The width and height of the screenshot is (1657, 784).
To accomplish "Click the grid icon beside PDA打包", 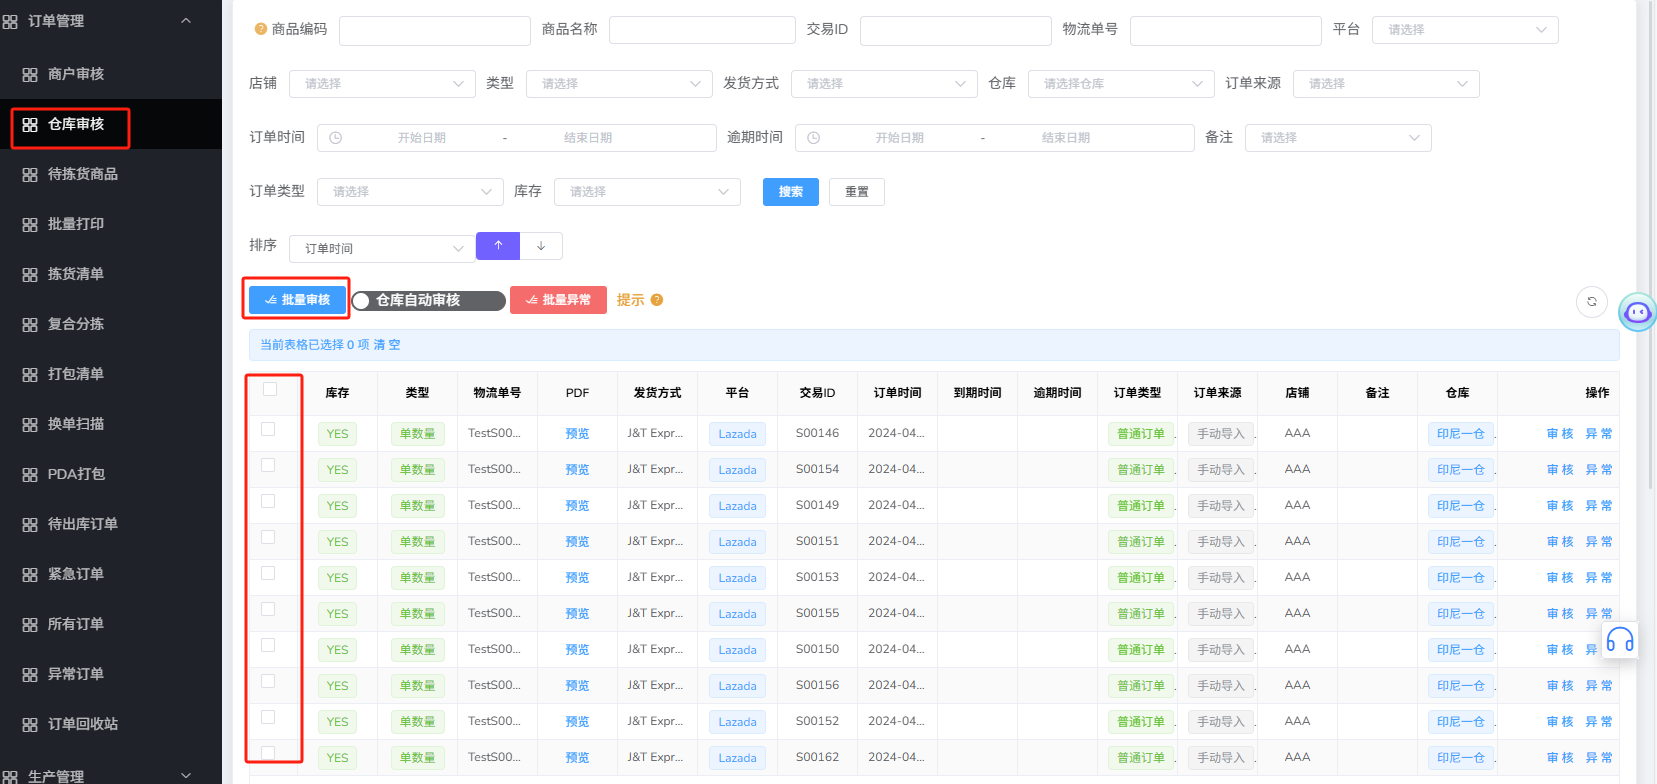I will pyautogui.click(x=30, y=475).
